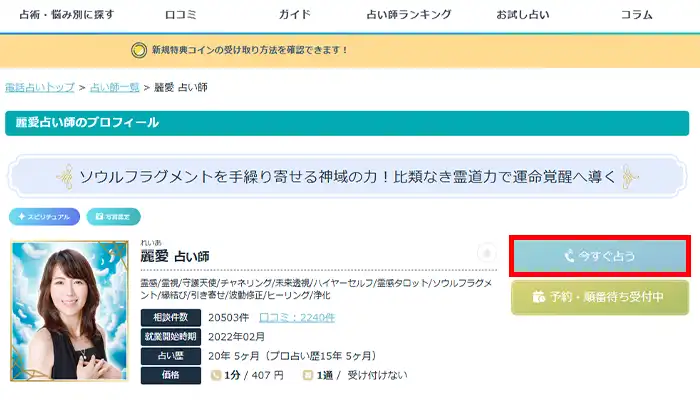Click the coin icon in yellow banner
This screenshot has width=700, height=400.
click(139, 49)
